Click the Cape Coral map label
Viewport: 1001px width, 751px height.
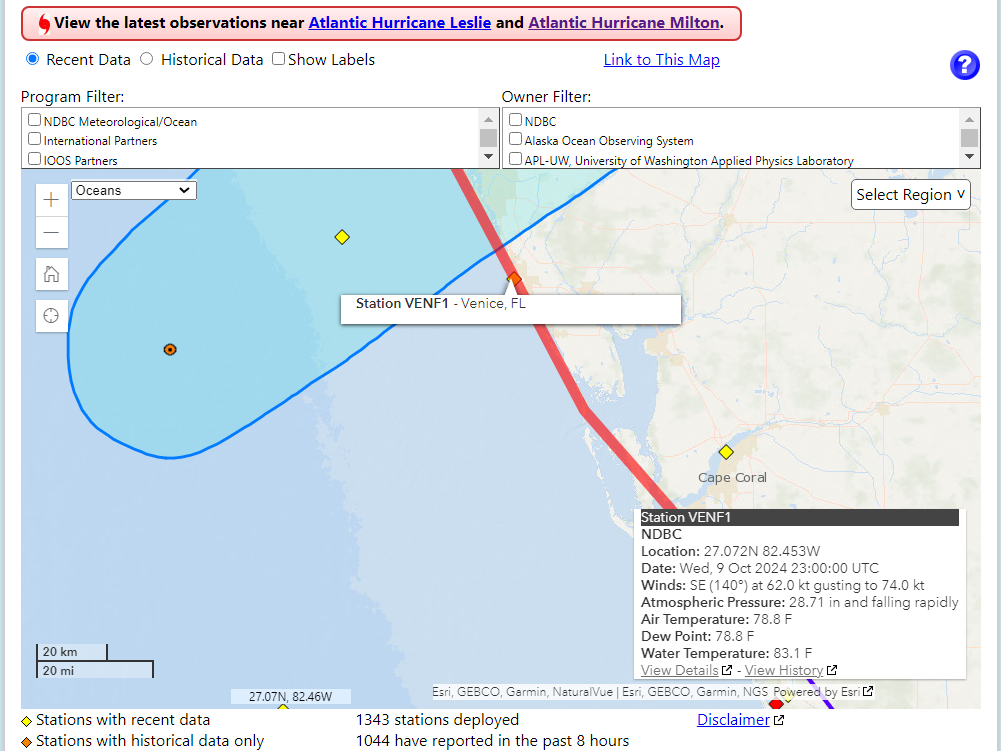coord(732,477)
